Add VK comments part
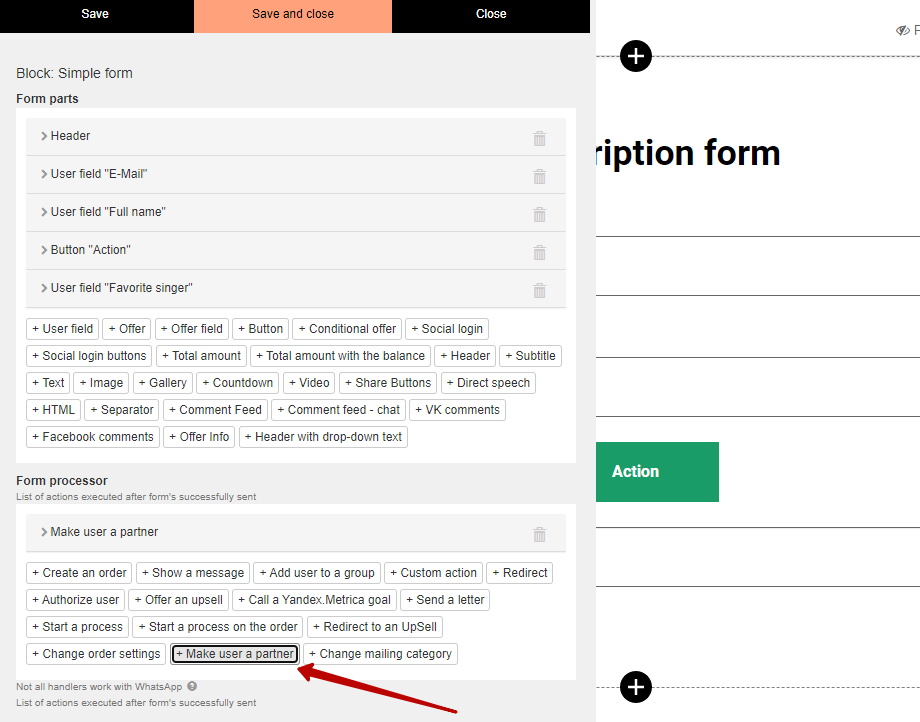Screen dimensions: 920x722 click(458, 410)
